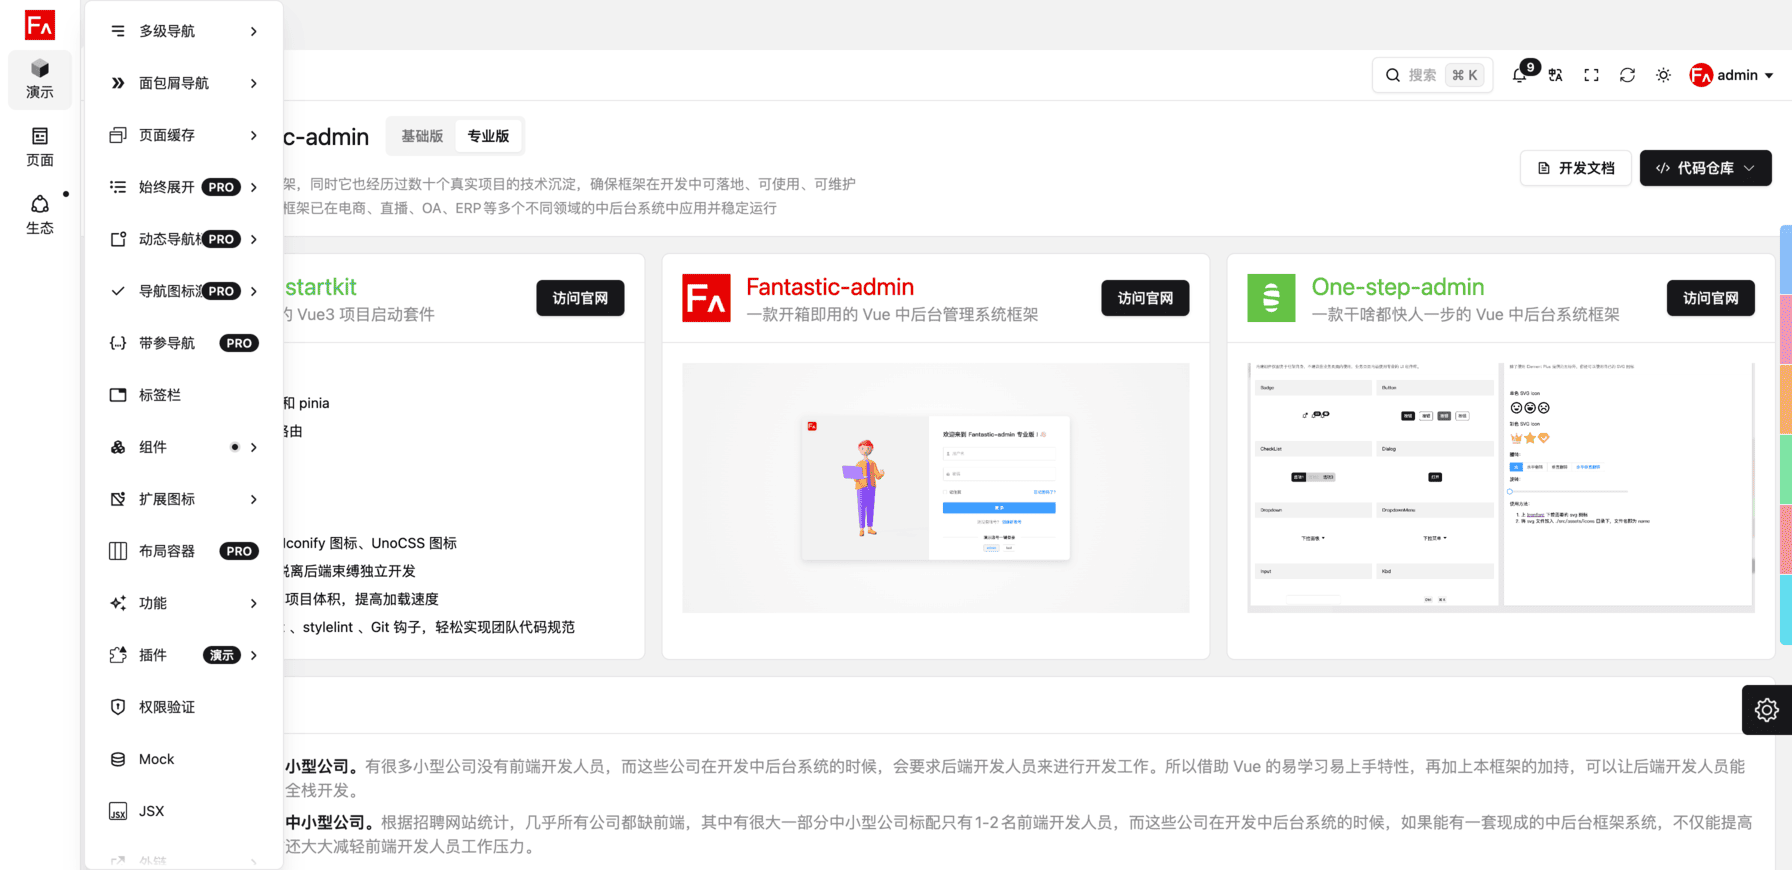This screenshot has height=870, width=1792.
Task: Click the page refresh icon
Action: [x=1627, y=75]
